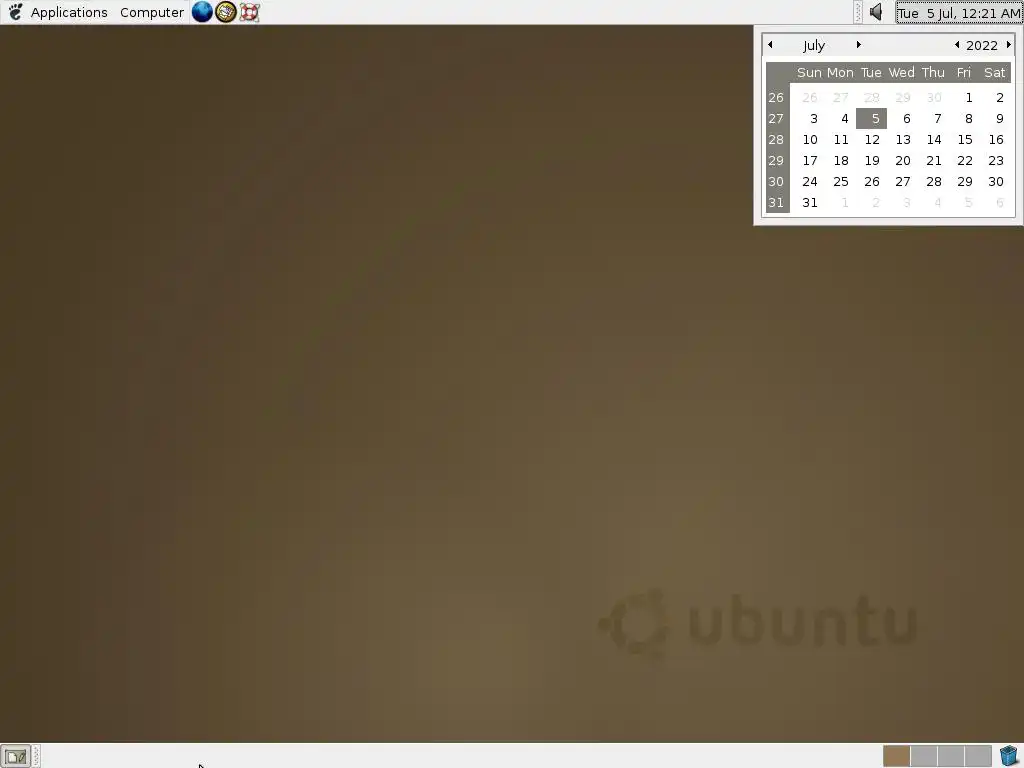Image resolution: width=1024 pixels, height=768 pixels.
Task: Go to previous month before July
Action: (x=771, y=44)
